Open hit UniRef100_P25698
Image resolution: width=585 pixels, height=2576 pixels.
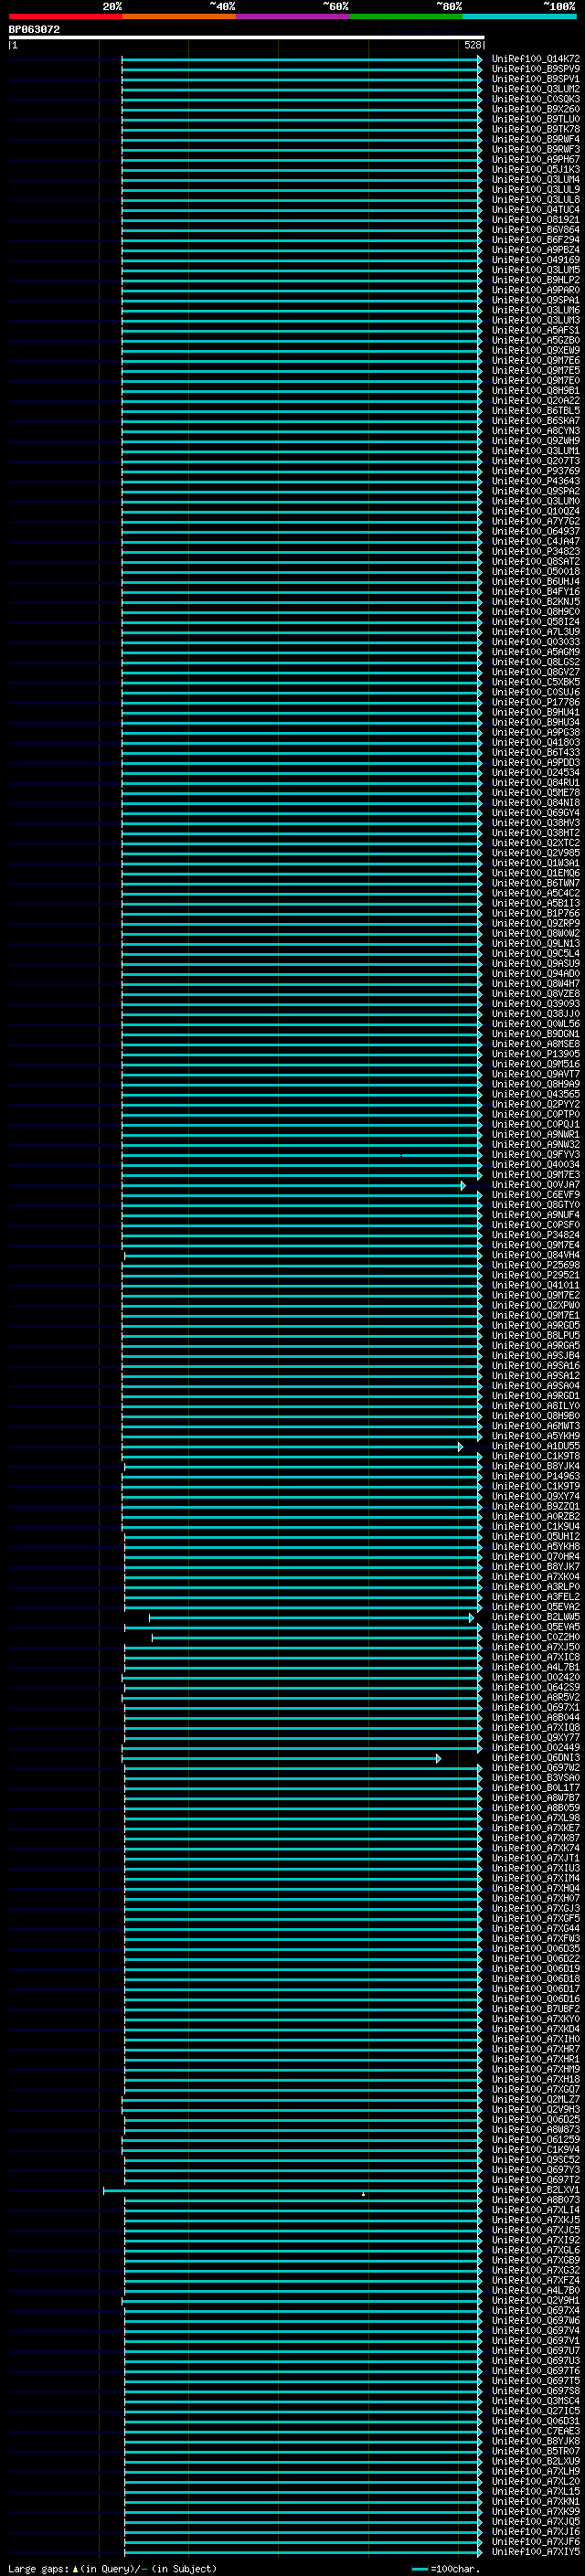click(536, 1265)
